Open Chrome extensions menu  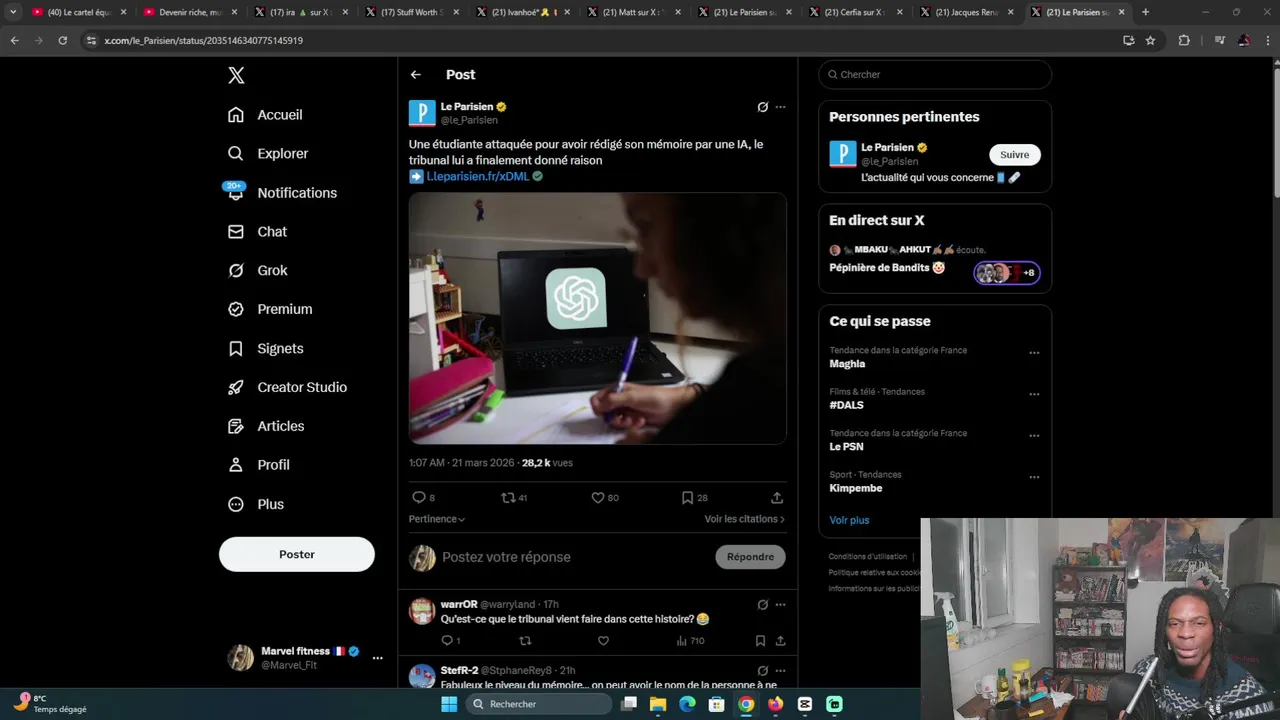pyautogui.click(x=1184, y=40)
